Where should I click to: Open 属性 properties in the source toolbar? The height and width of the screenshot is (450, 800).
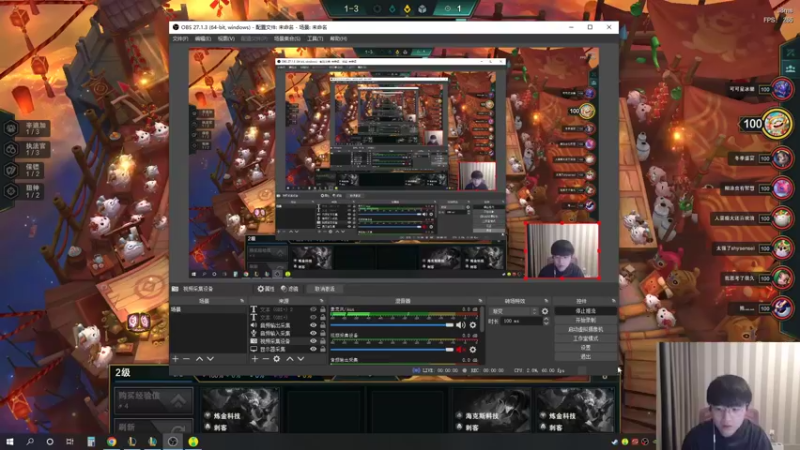pos(266,289)
